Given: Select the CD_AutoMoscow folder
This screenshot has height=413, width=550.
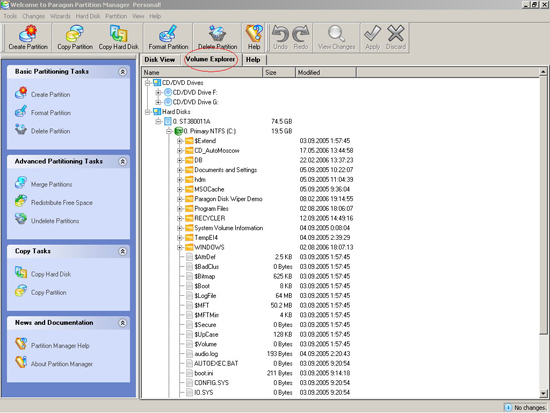Looking at the screenshot, I should coord(217,151).
